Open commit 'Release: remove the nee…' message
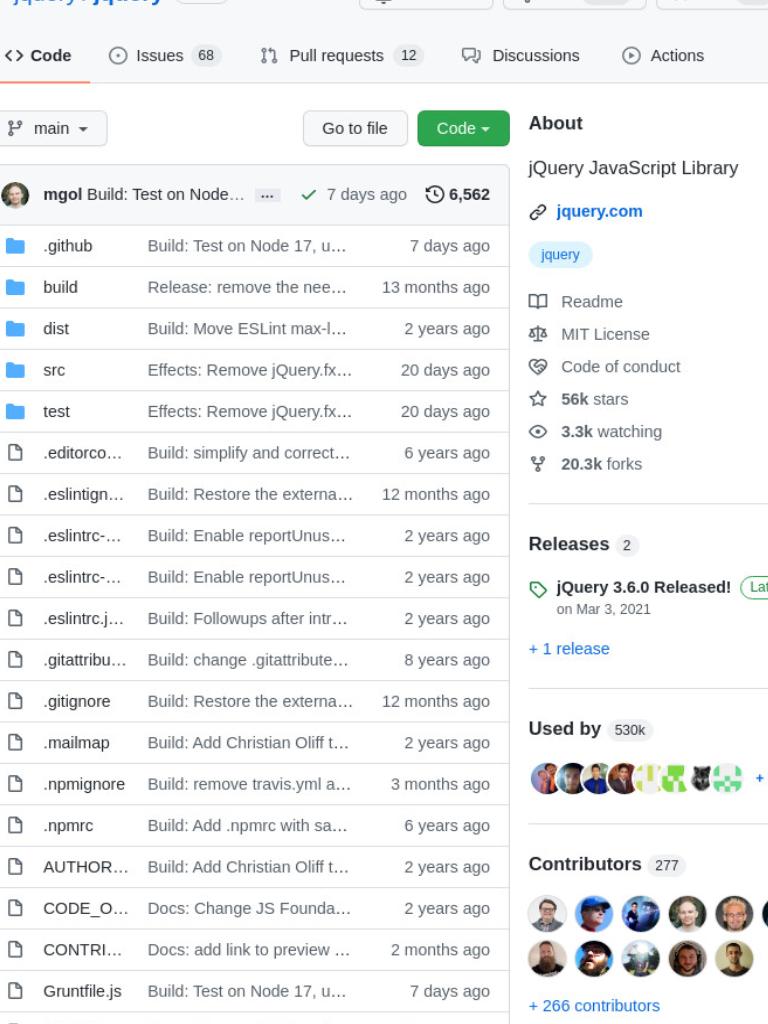 tap(247, 287)
